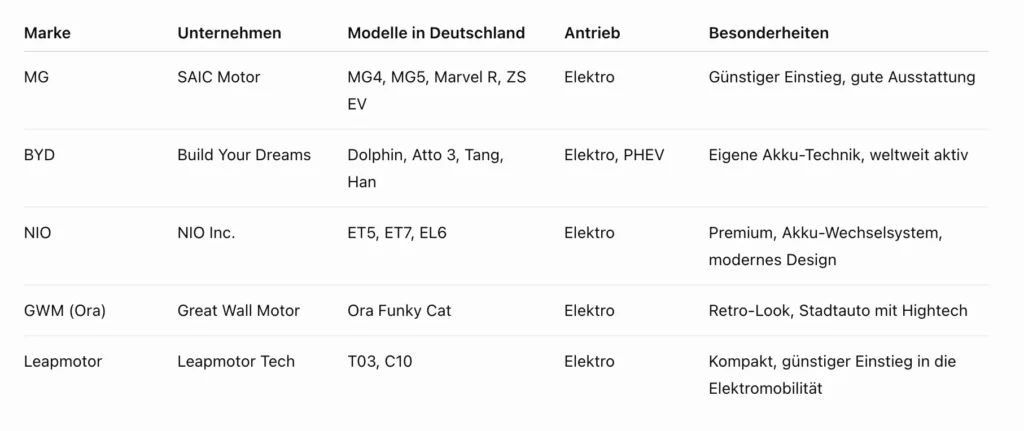Click the Build Your Dreams cell
The image size is (1024, 431).
(244, 155)
